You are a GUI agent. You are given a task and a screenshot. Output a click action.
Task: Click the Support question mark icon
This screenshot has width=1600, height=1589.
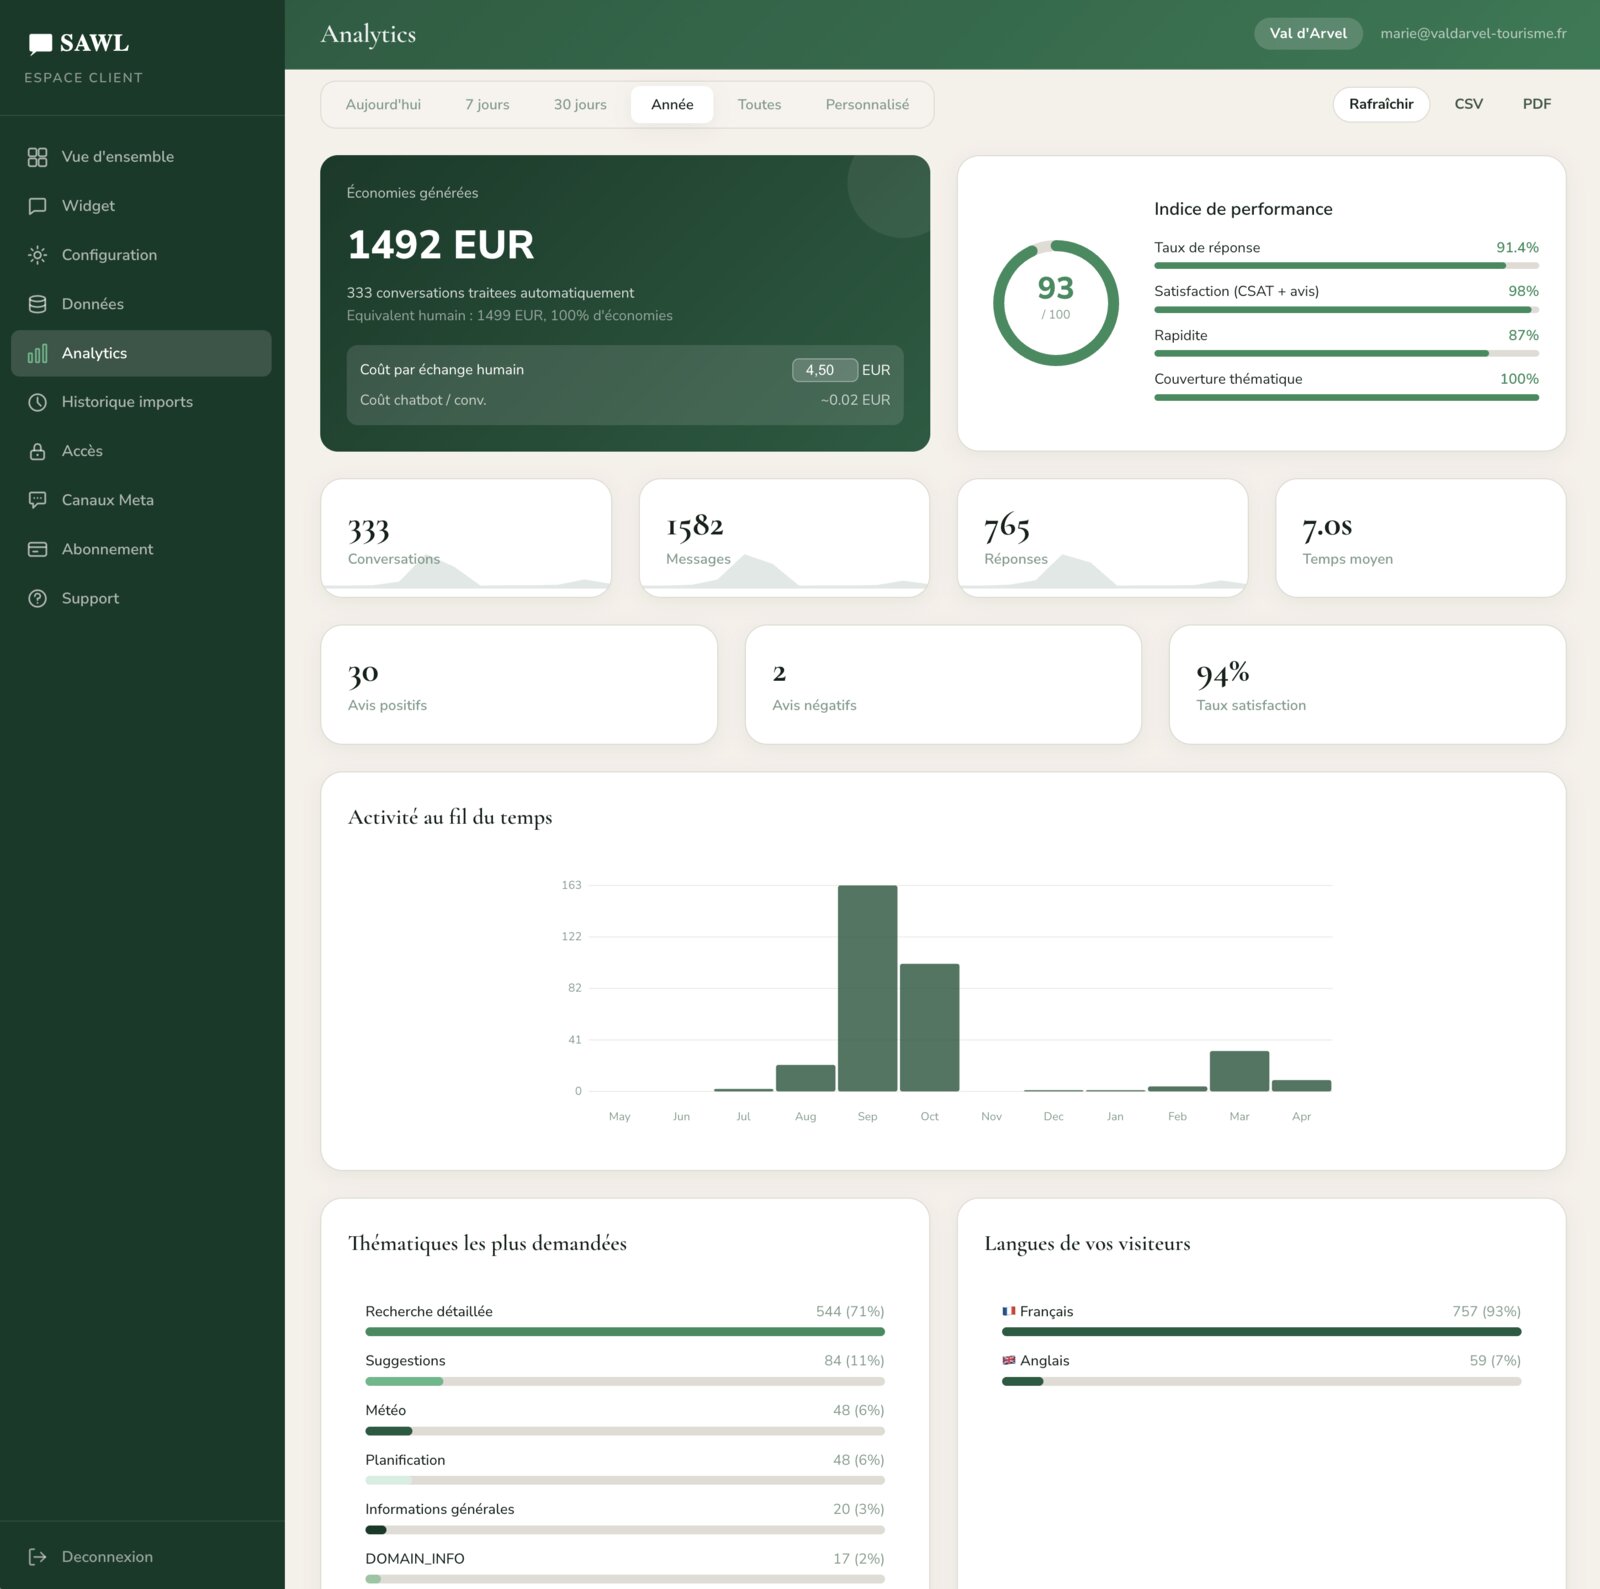(37, 598)
